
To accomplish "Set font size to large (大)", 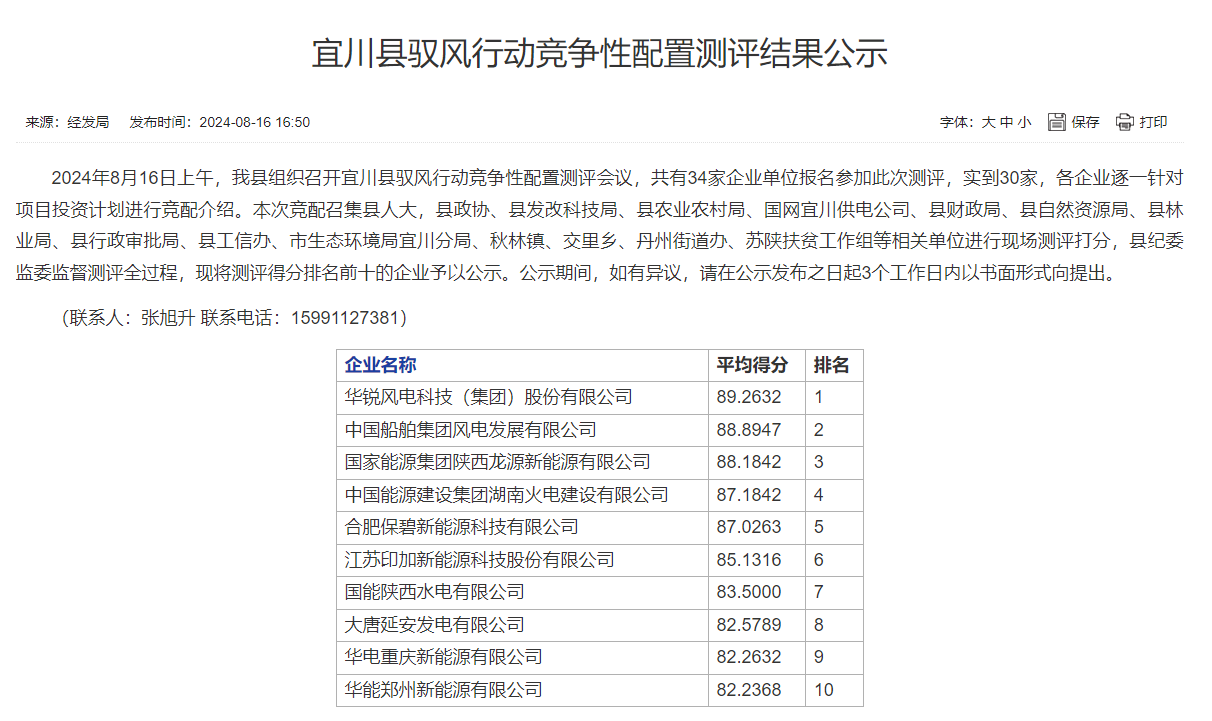I will 987,122.
